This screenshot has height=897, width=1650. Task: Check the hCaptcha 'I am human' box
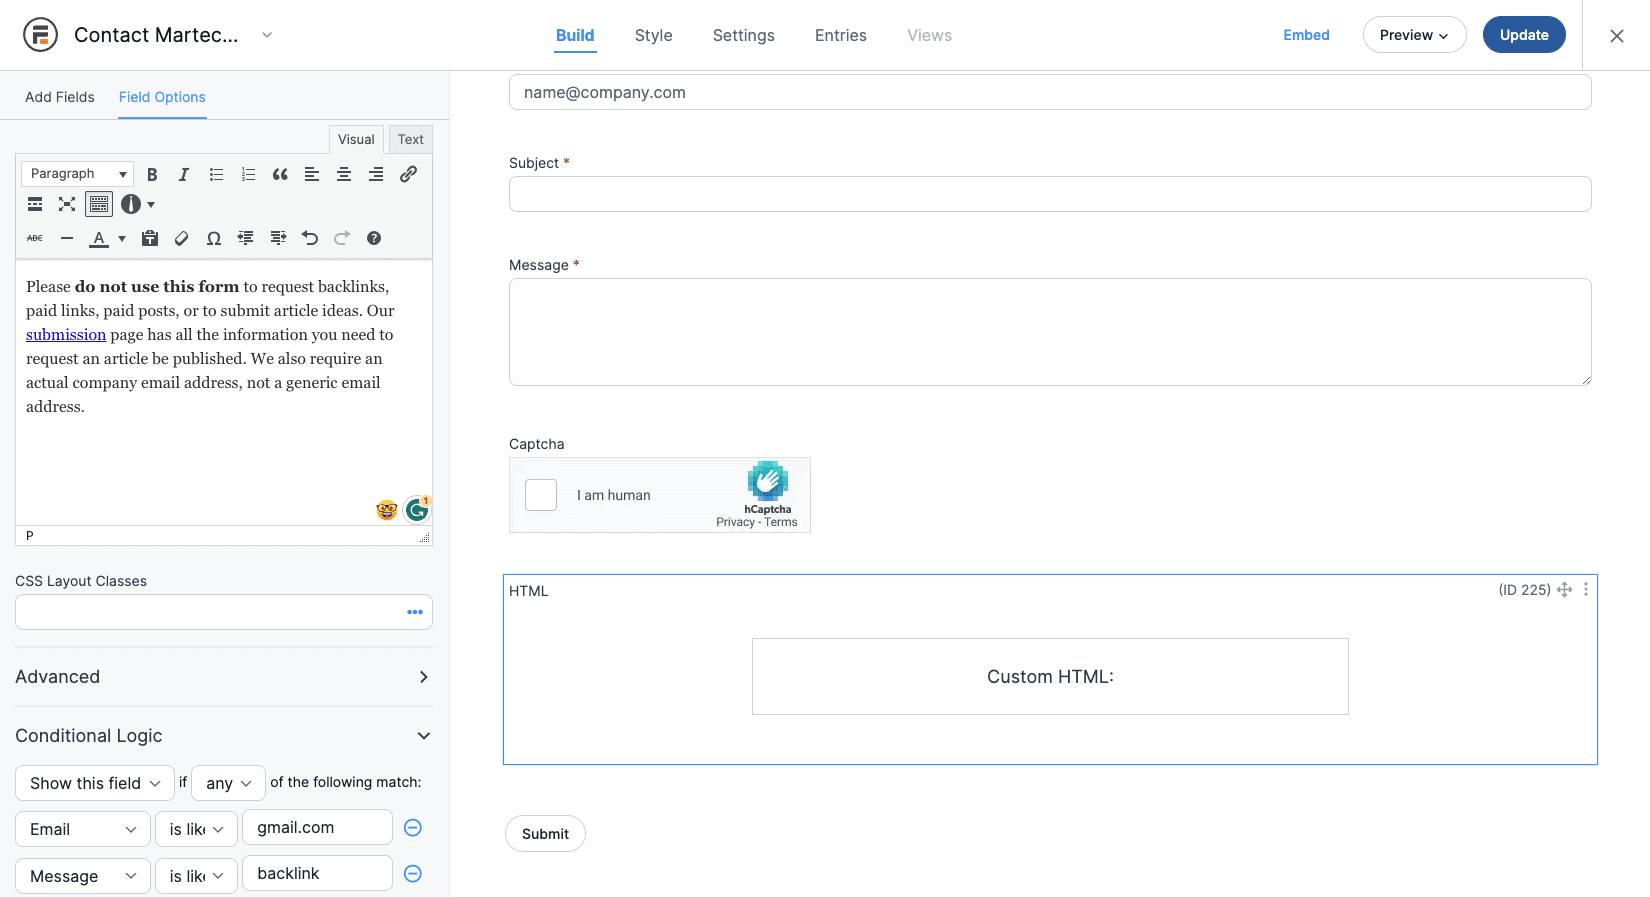click(x=541, y=495)
